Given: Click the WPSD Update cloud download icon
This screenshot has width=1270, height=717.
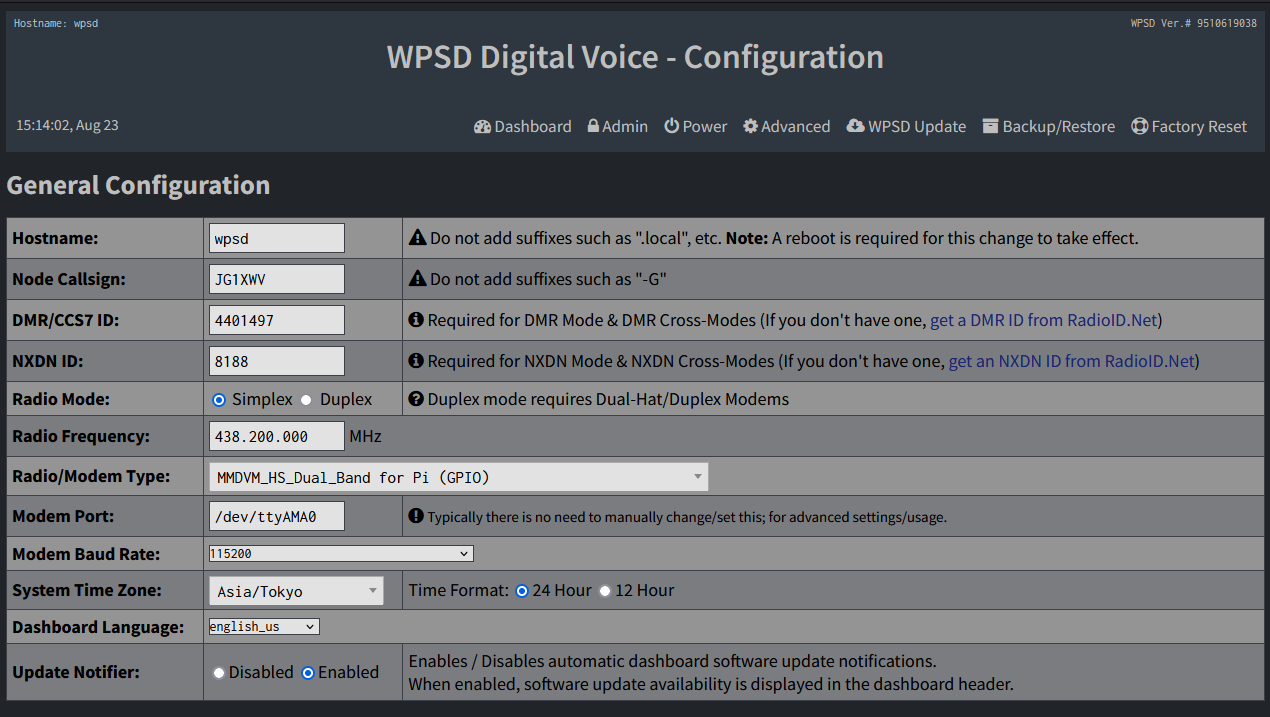Looking at the screenshot, I should coord(855,126).
